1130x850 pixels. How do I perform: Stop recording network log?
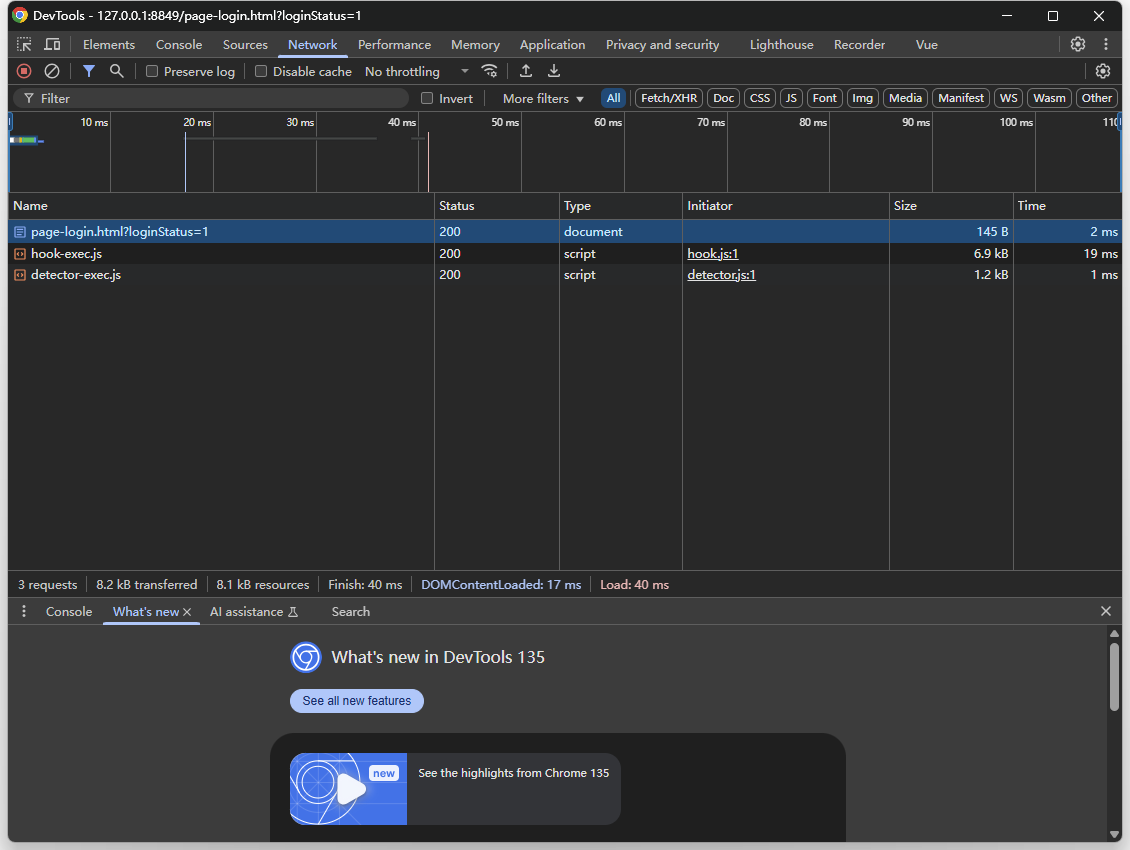pos(24,71)
